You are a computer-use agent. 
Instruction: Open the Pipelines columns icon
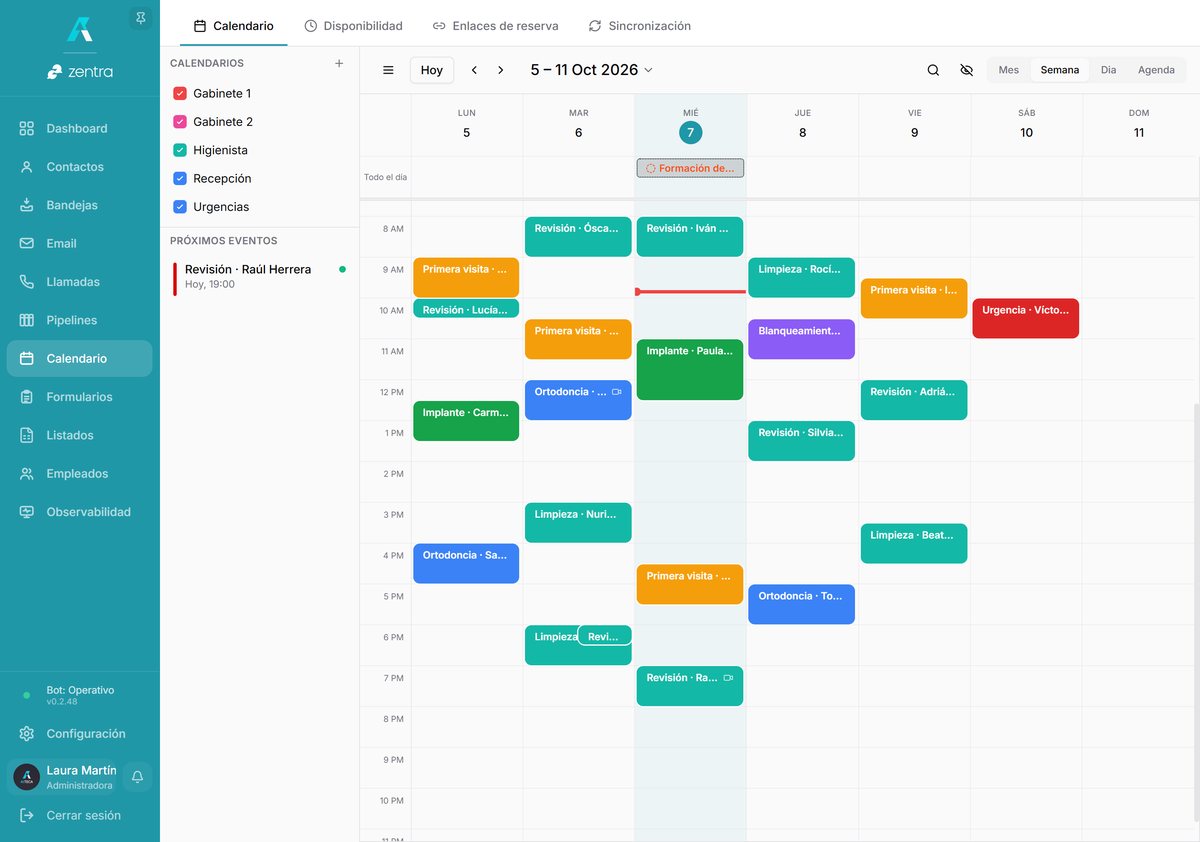(27, 320)
